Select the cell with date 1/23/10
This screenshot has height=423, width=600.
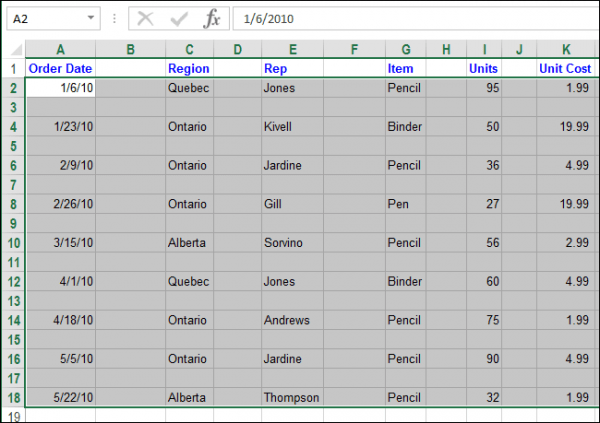click(60, 126)
